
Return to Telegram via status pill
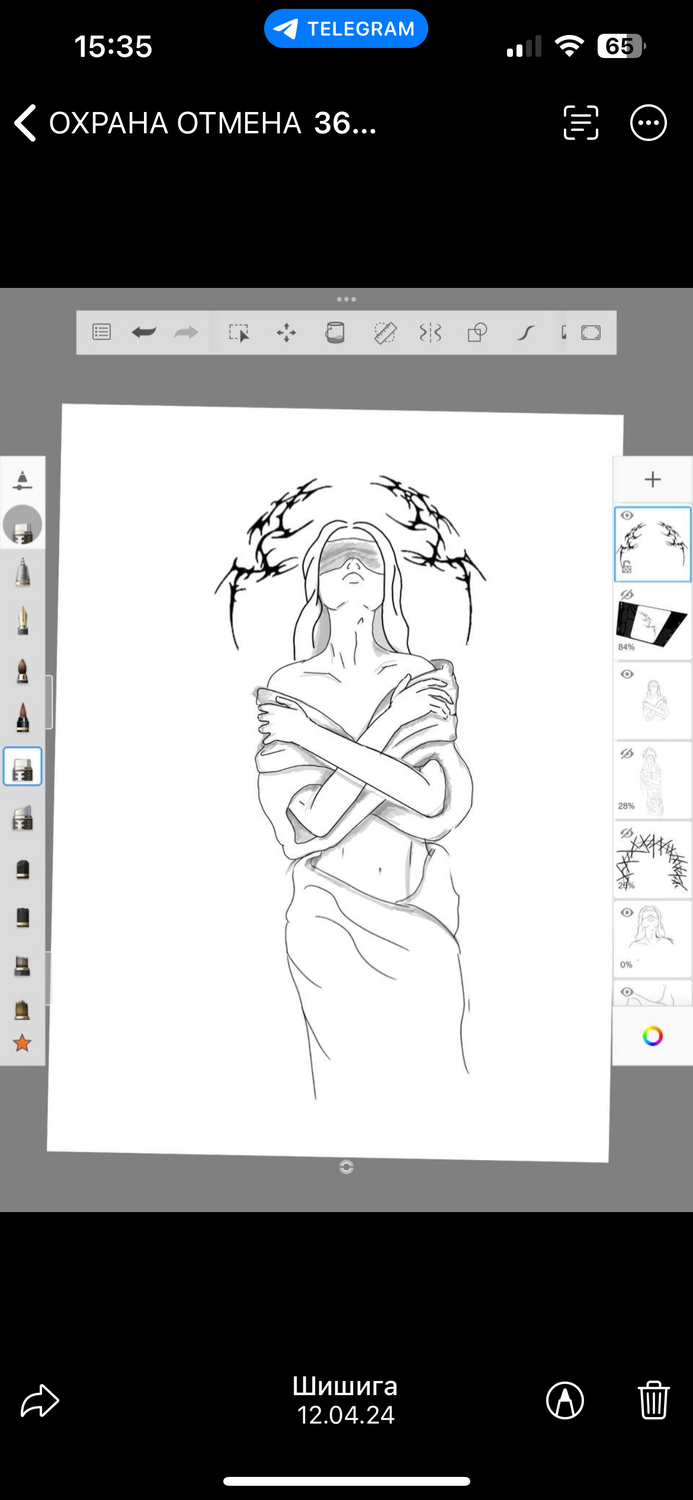point(346,29)
